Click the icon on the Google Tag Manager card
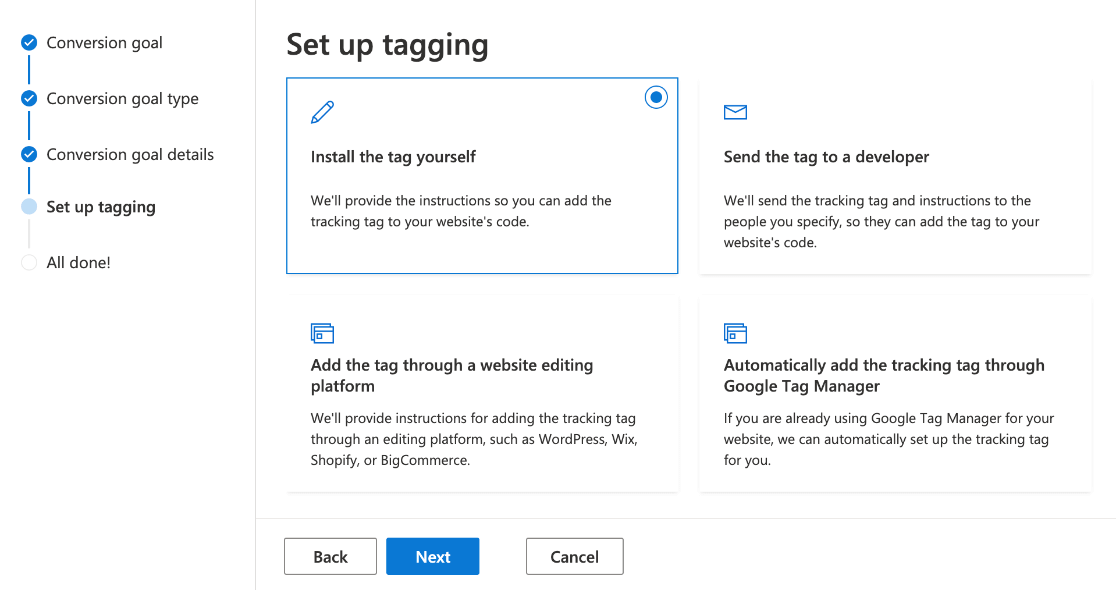1116x590 pixels. click(x=735, y=333)
